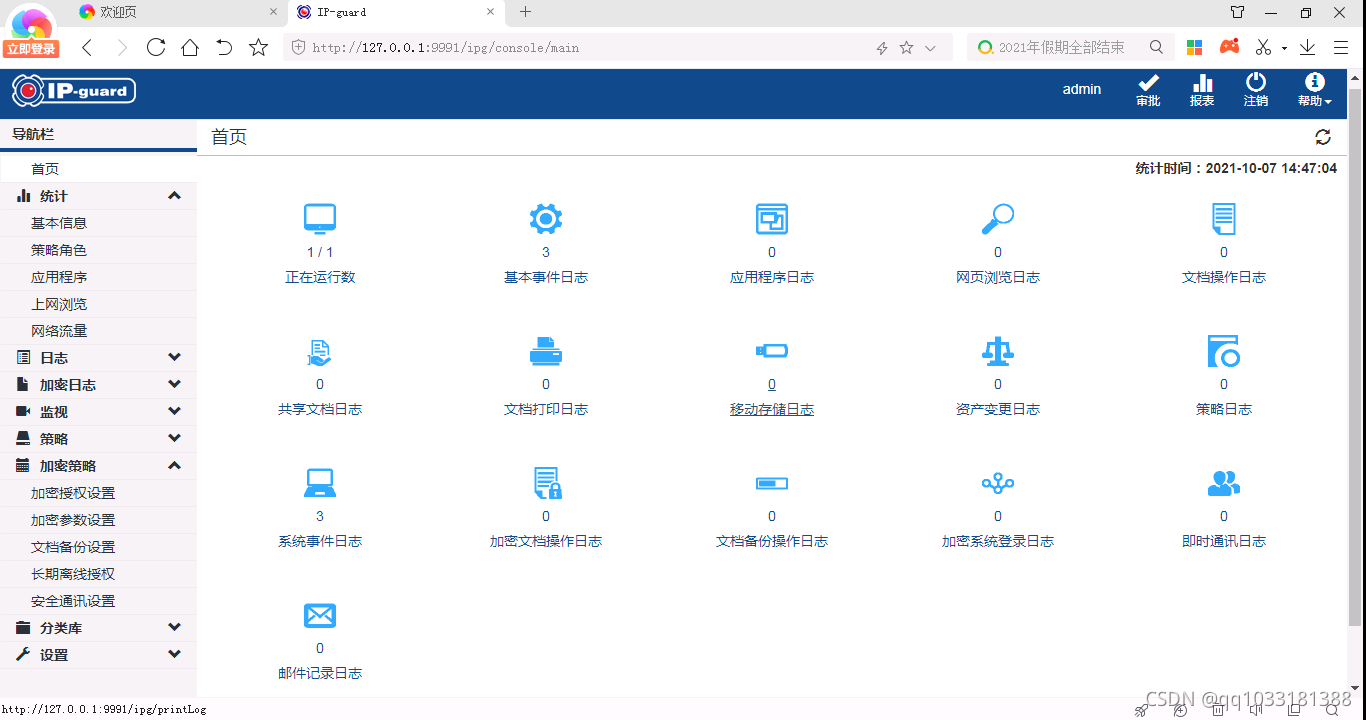Click the 即时通讯日志 icon
This screenshot has height=720, width=1366.
[x=1223, y=483]
